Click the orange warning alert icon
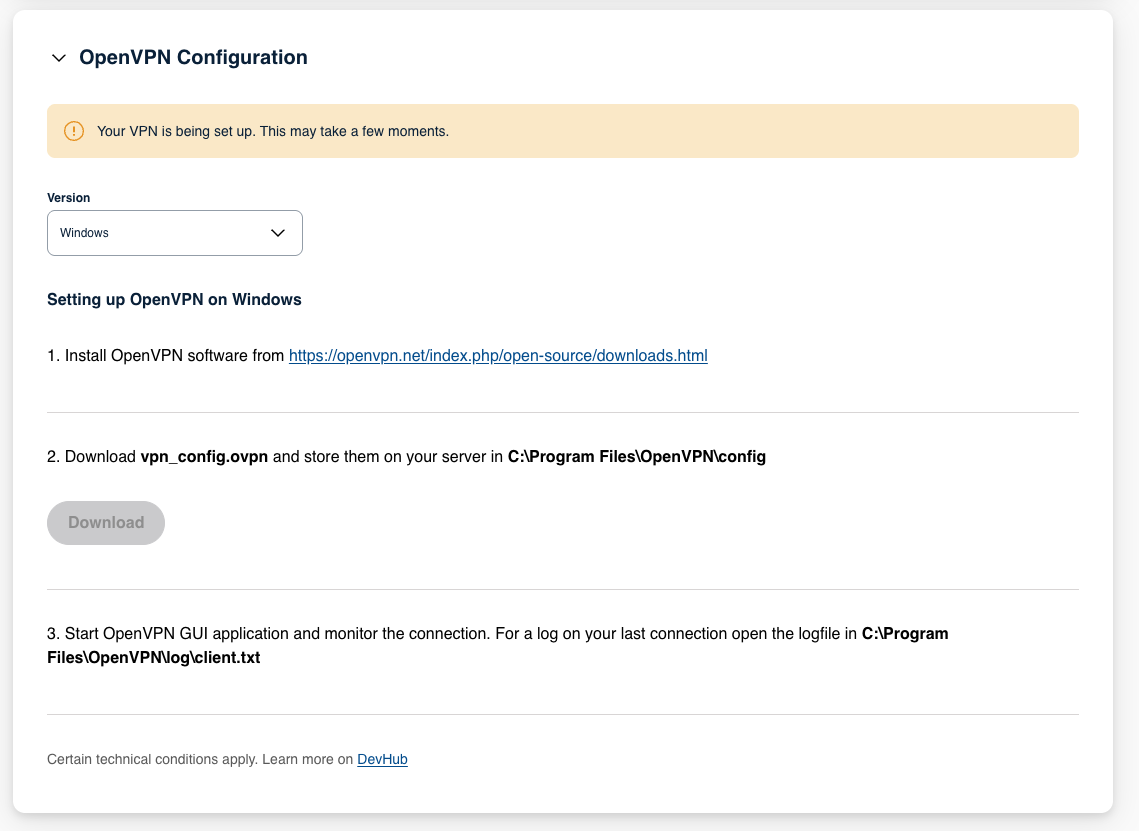Screen dimensions: 1139x831 [74, 131]
